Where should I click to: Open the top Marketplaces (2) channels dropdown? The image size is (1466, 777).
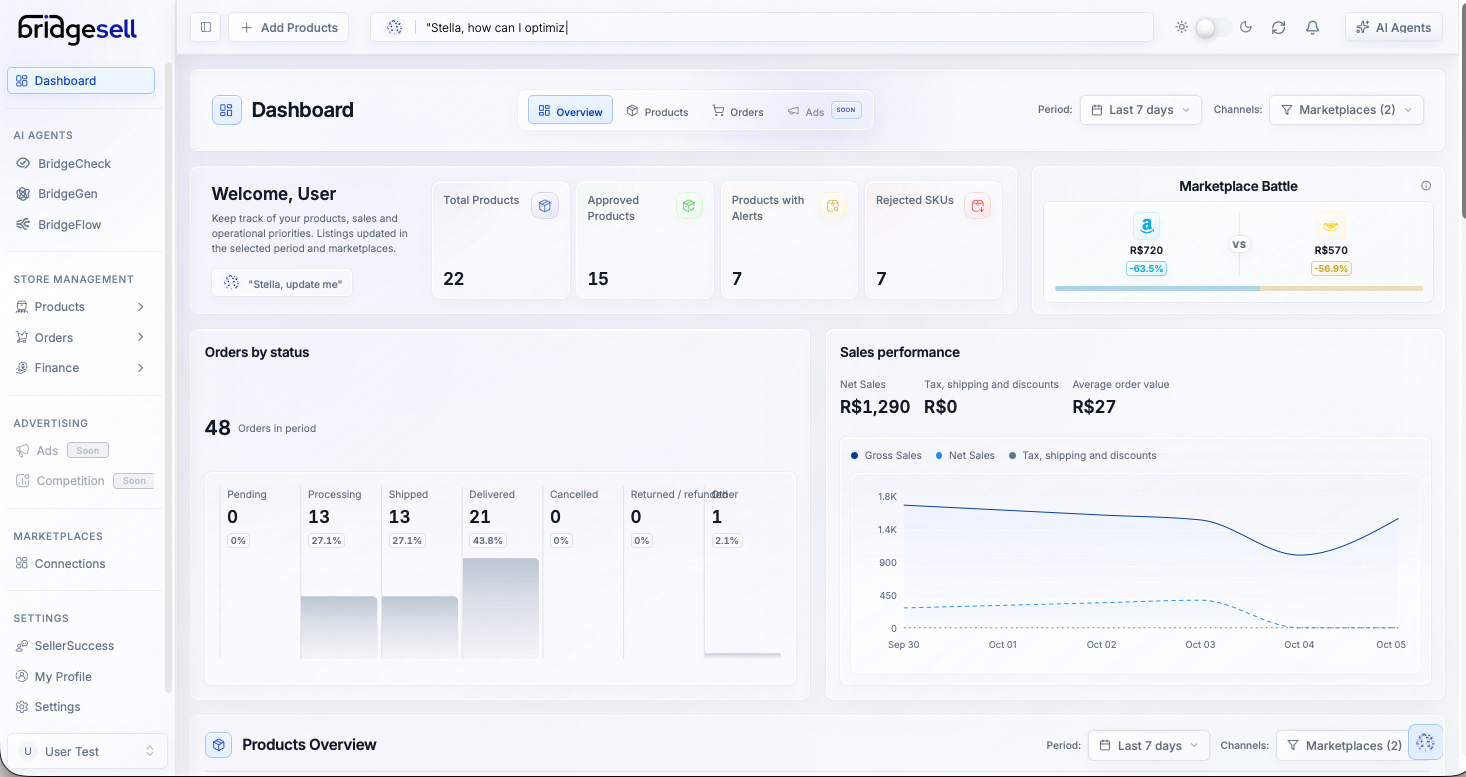[1346, 110]
